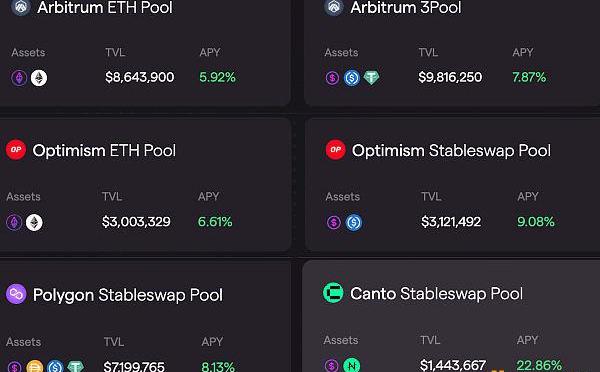
Task: Click the Tether asset icon in Arbitrum 3Pool
Action: pos(371,78)
